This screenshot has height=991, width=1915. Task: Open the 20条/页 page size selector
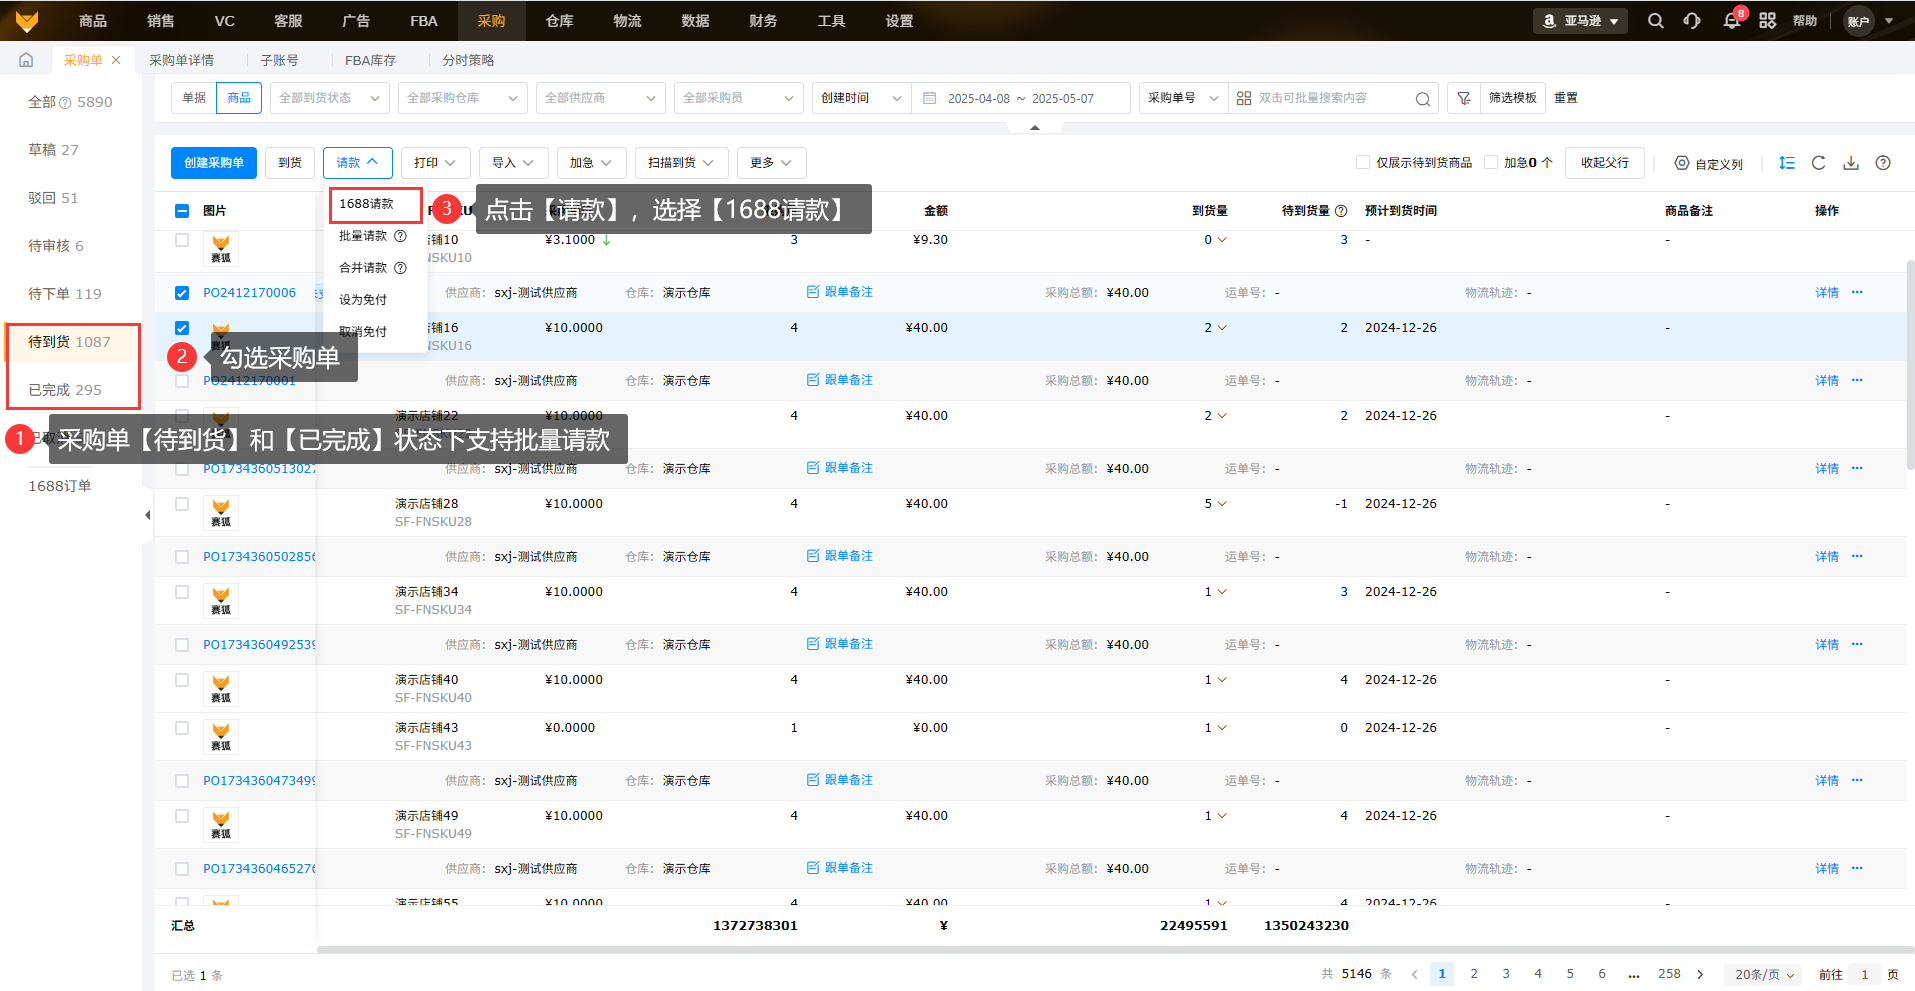[1763, 974]
